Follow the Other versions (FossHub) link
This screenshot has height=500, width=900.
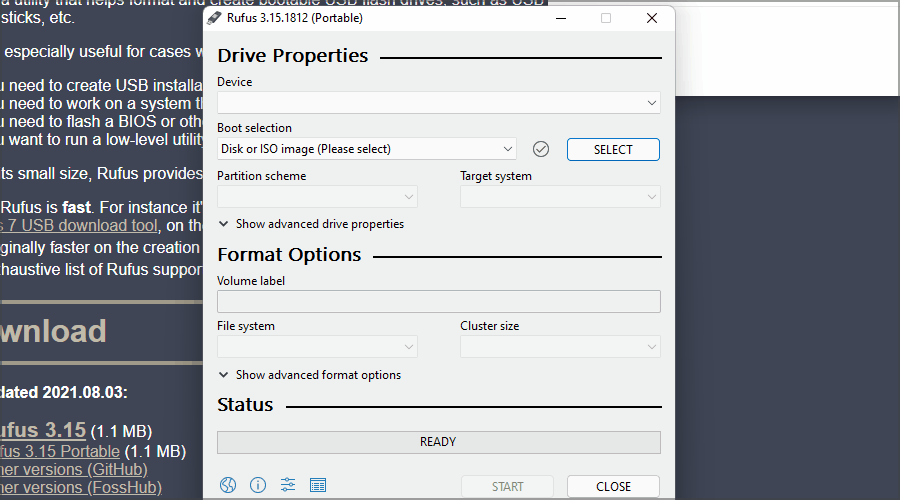(77, 488)
